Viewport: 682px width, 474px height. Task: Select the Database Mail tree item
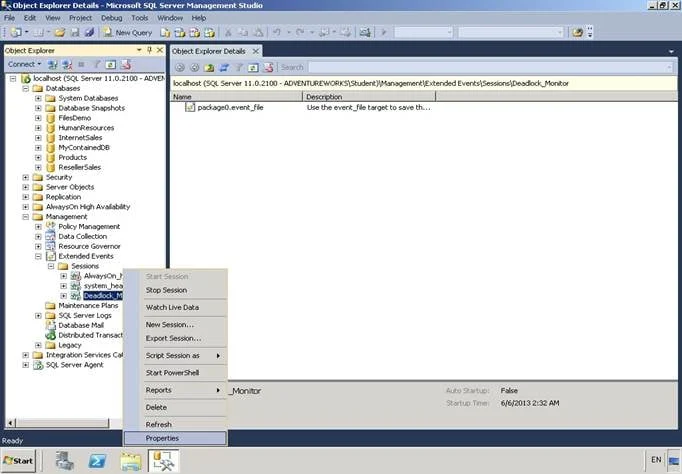coord(81,325)
